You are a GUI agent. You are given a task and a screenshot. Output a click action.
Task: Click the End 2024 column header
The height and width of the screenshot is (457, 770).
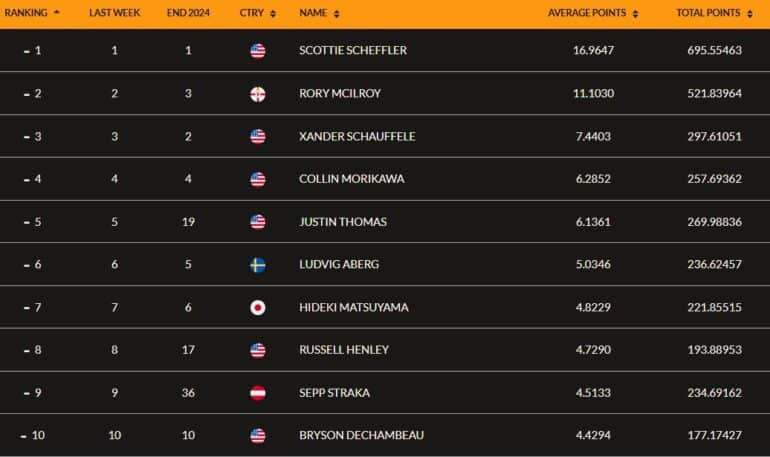(x=188, y=13)
